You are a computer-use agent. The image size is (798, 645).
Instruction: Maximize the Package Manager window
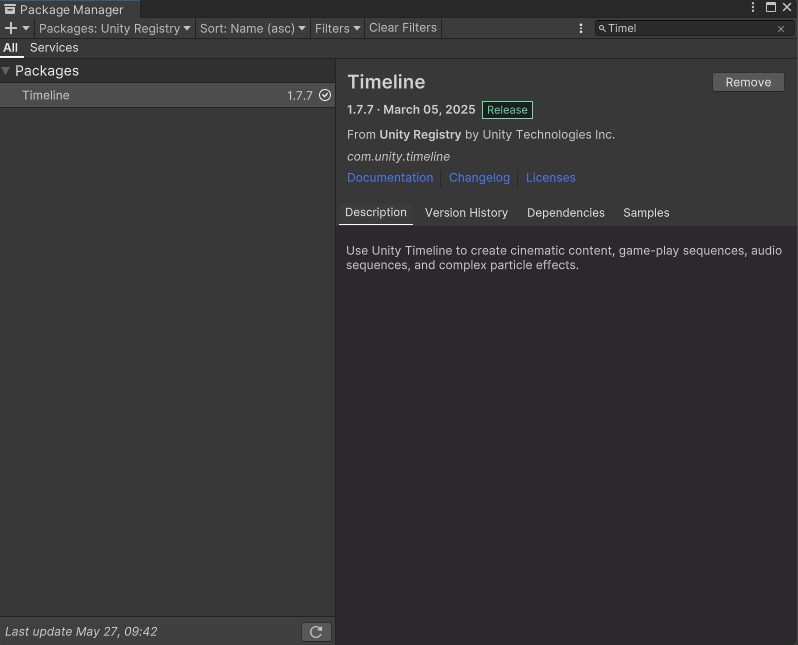pos(771,7)
